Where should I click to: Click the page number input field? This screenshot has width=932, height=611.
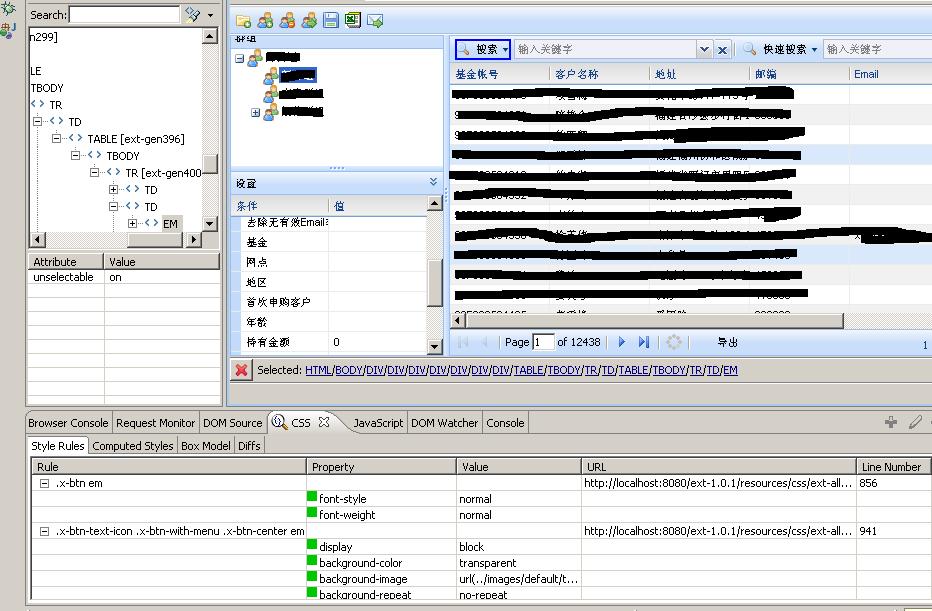(x=543, y=342)
